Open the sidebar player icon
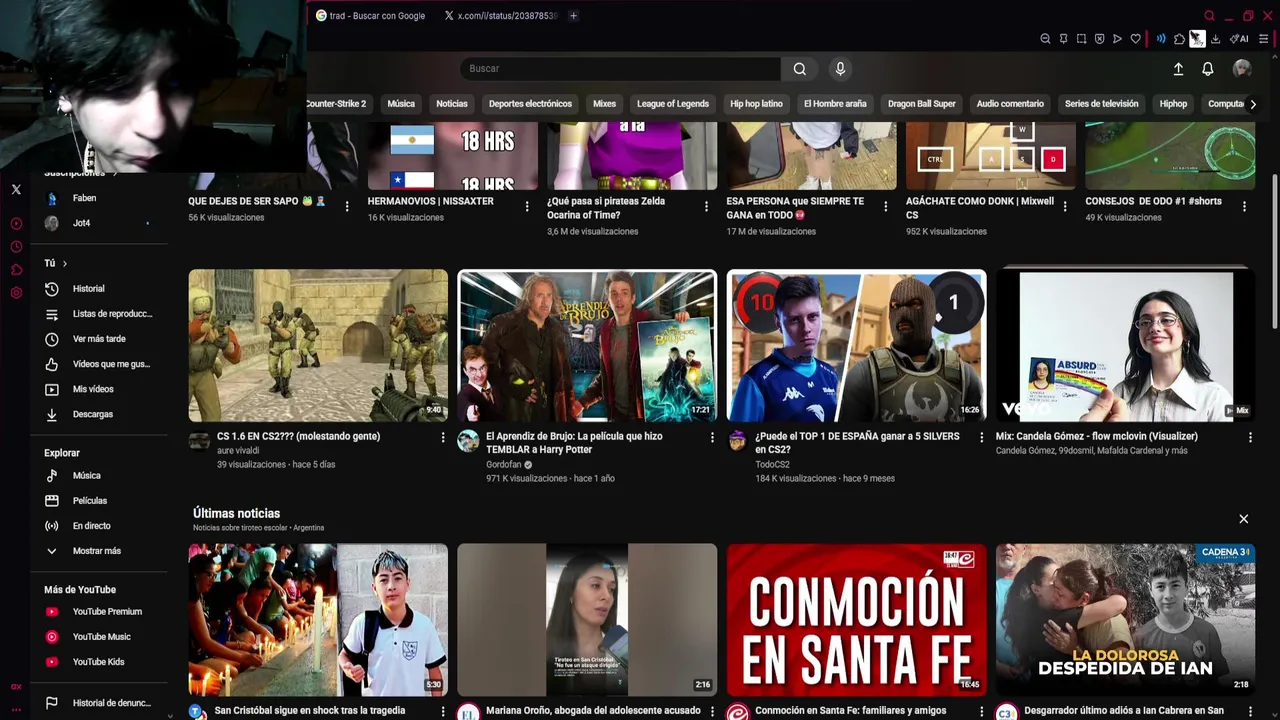The height and width of the screenshot is (720, 1280). [x=16, y=224]
